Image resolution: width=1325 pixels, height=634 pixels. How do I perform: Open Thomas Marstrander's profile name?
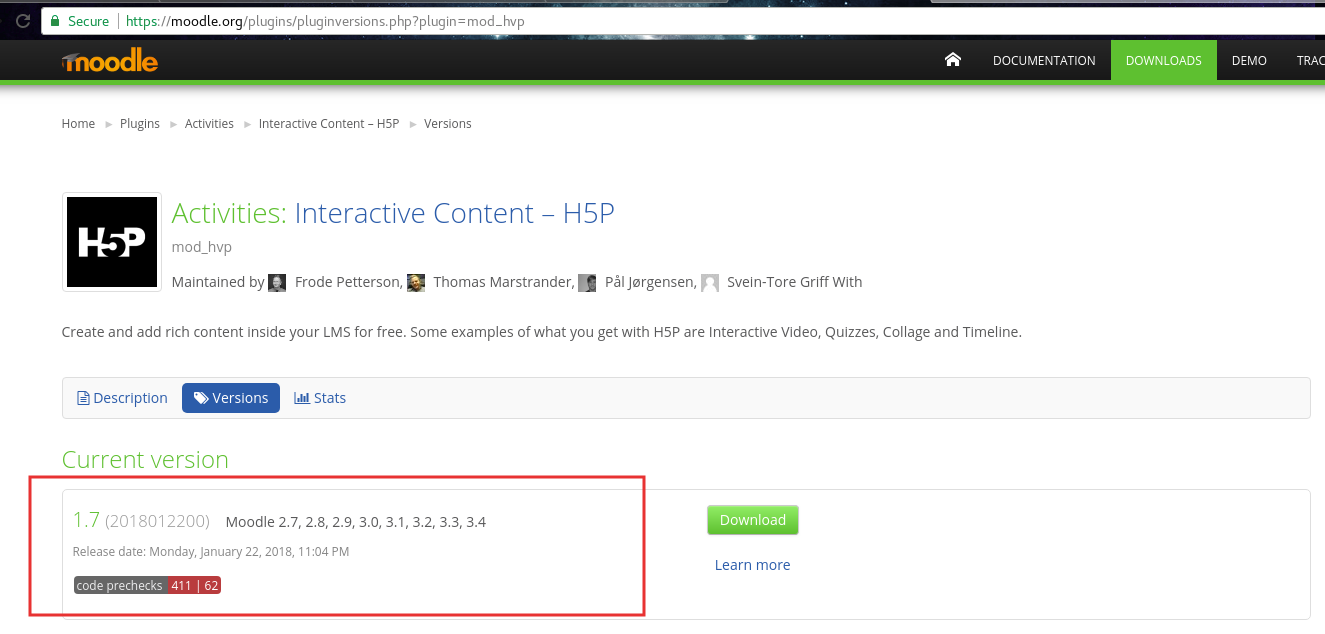coord(503,282)
